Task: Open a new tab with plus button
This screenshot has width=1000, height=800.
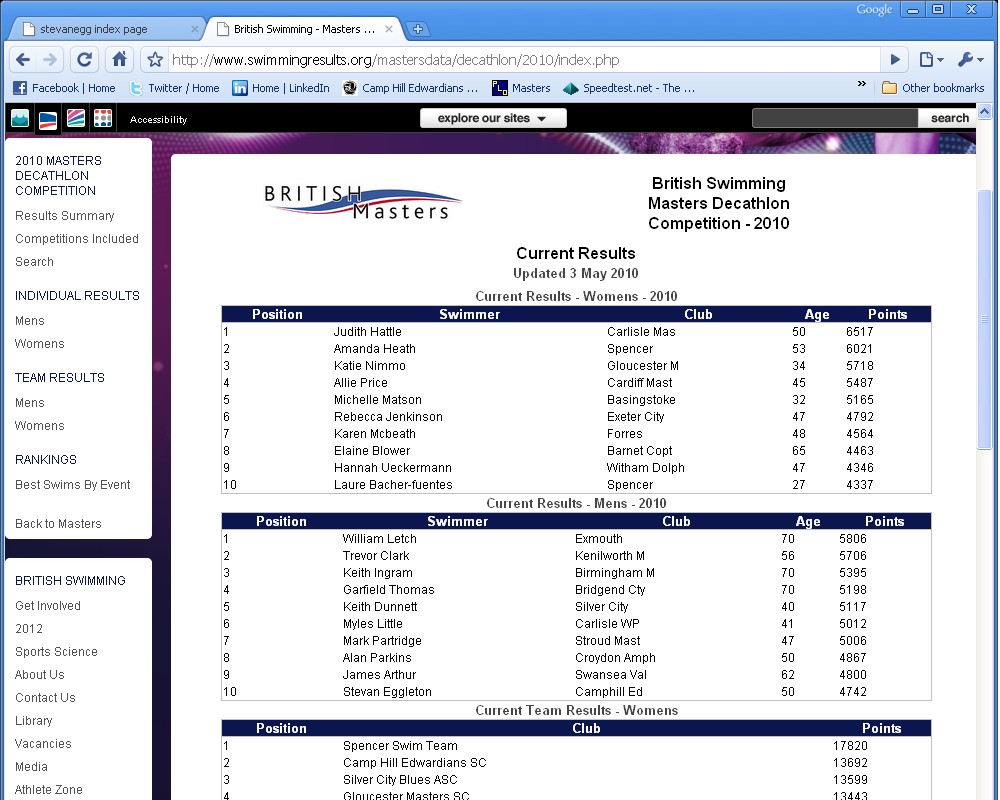Action: point(418,29)
